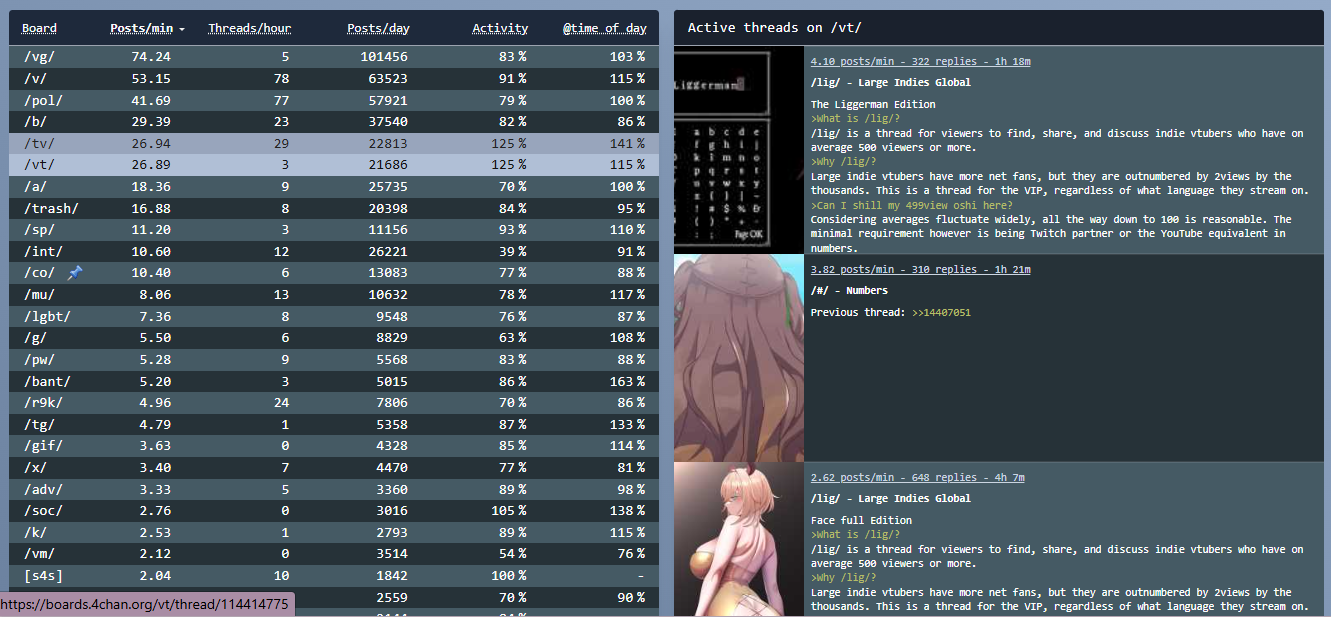The image size is (1331, 617).
Task: Sort by @time of day column header
Action: [x=604, y=28]
